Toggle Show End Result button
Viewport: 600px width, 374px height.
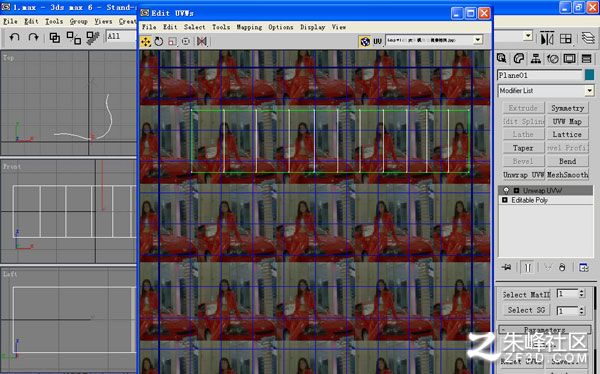(527, 267)
